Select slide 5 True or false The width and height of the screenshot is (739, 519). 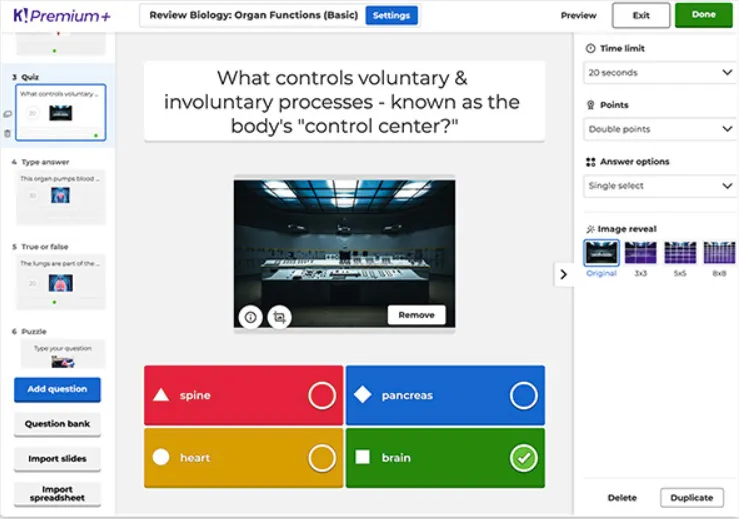(x=61, y=282)
